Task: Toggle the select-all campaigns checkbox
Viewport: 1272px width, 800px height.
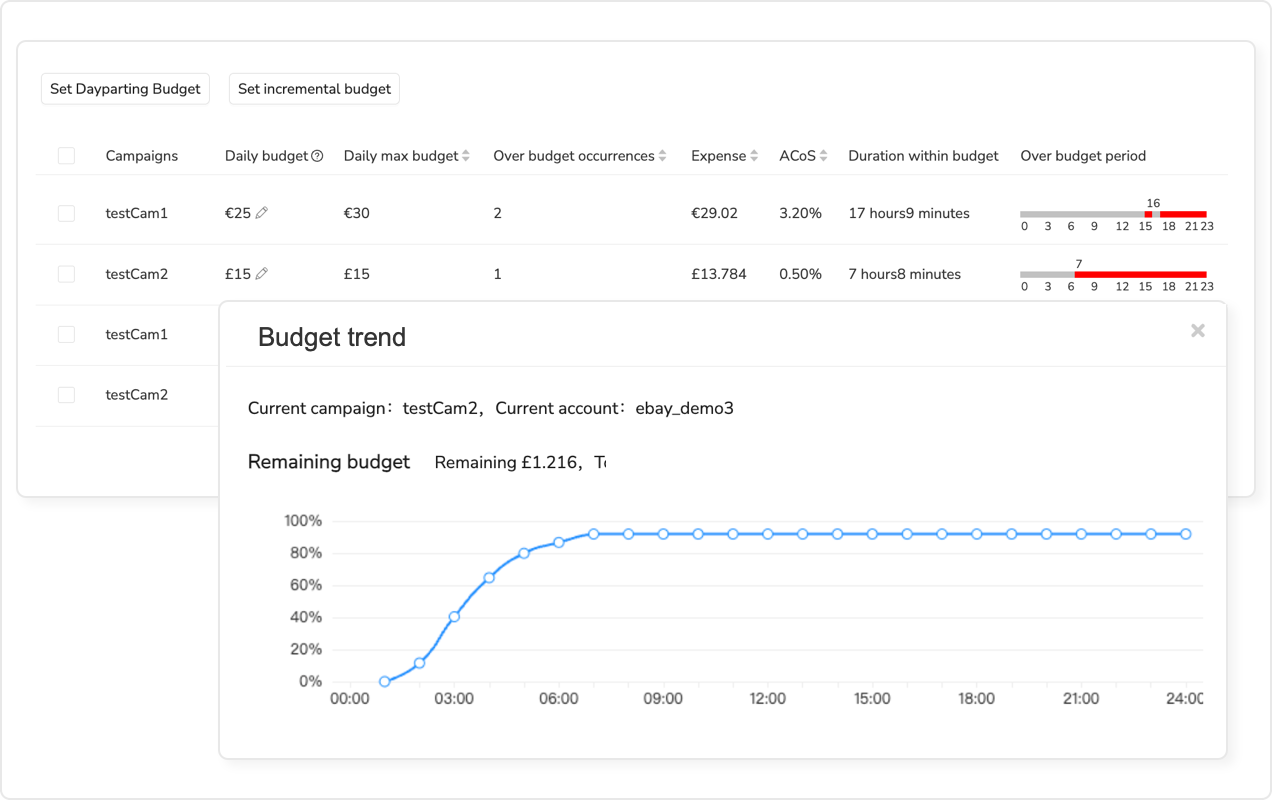Action: click(x=66, y=155)
